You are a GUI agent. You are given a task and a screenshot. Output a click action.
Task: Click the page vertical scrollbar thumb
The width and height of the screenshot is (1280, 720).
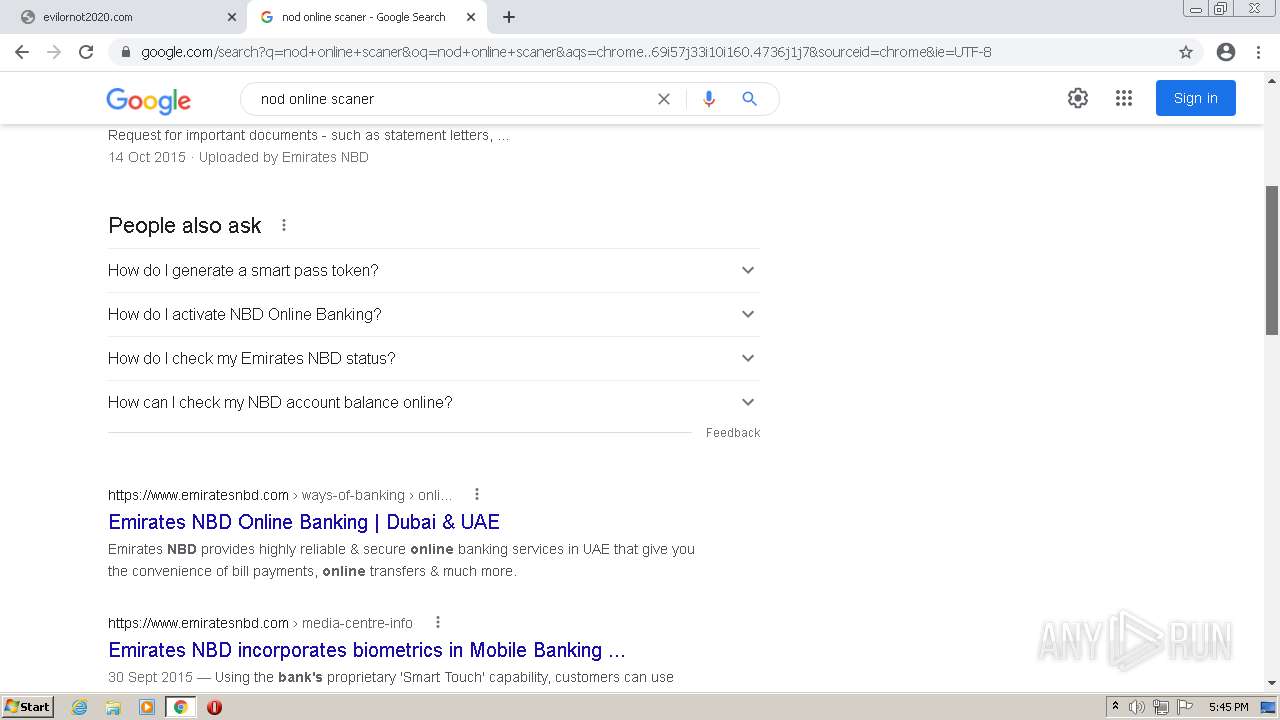1272,260
